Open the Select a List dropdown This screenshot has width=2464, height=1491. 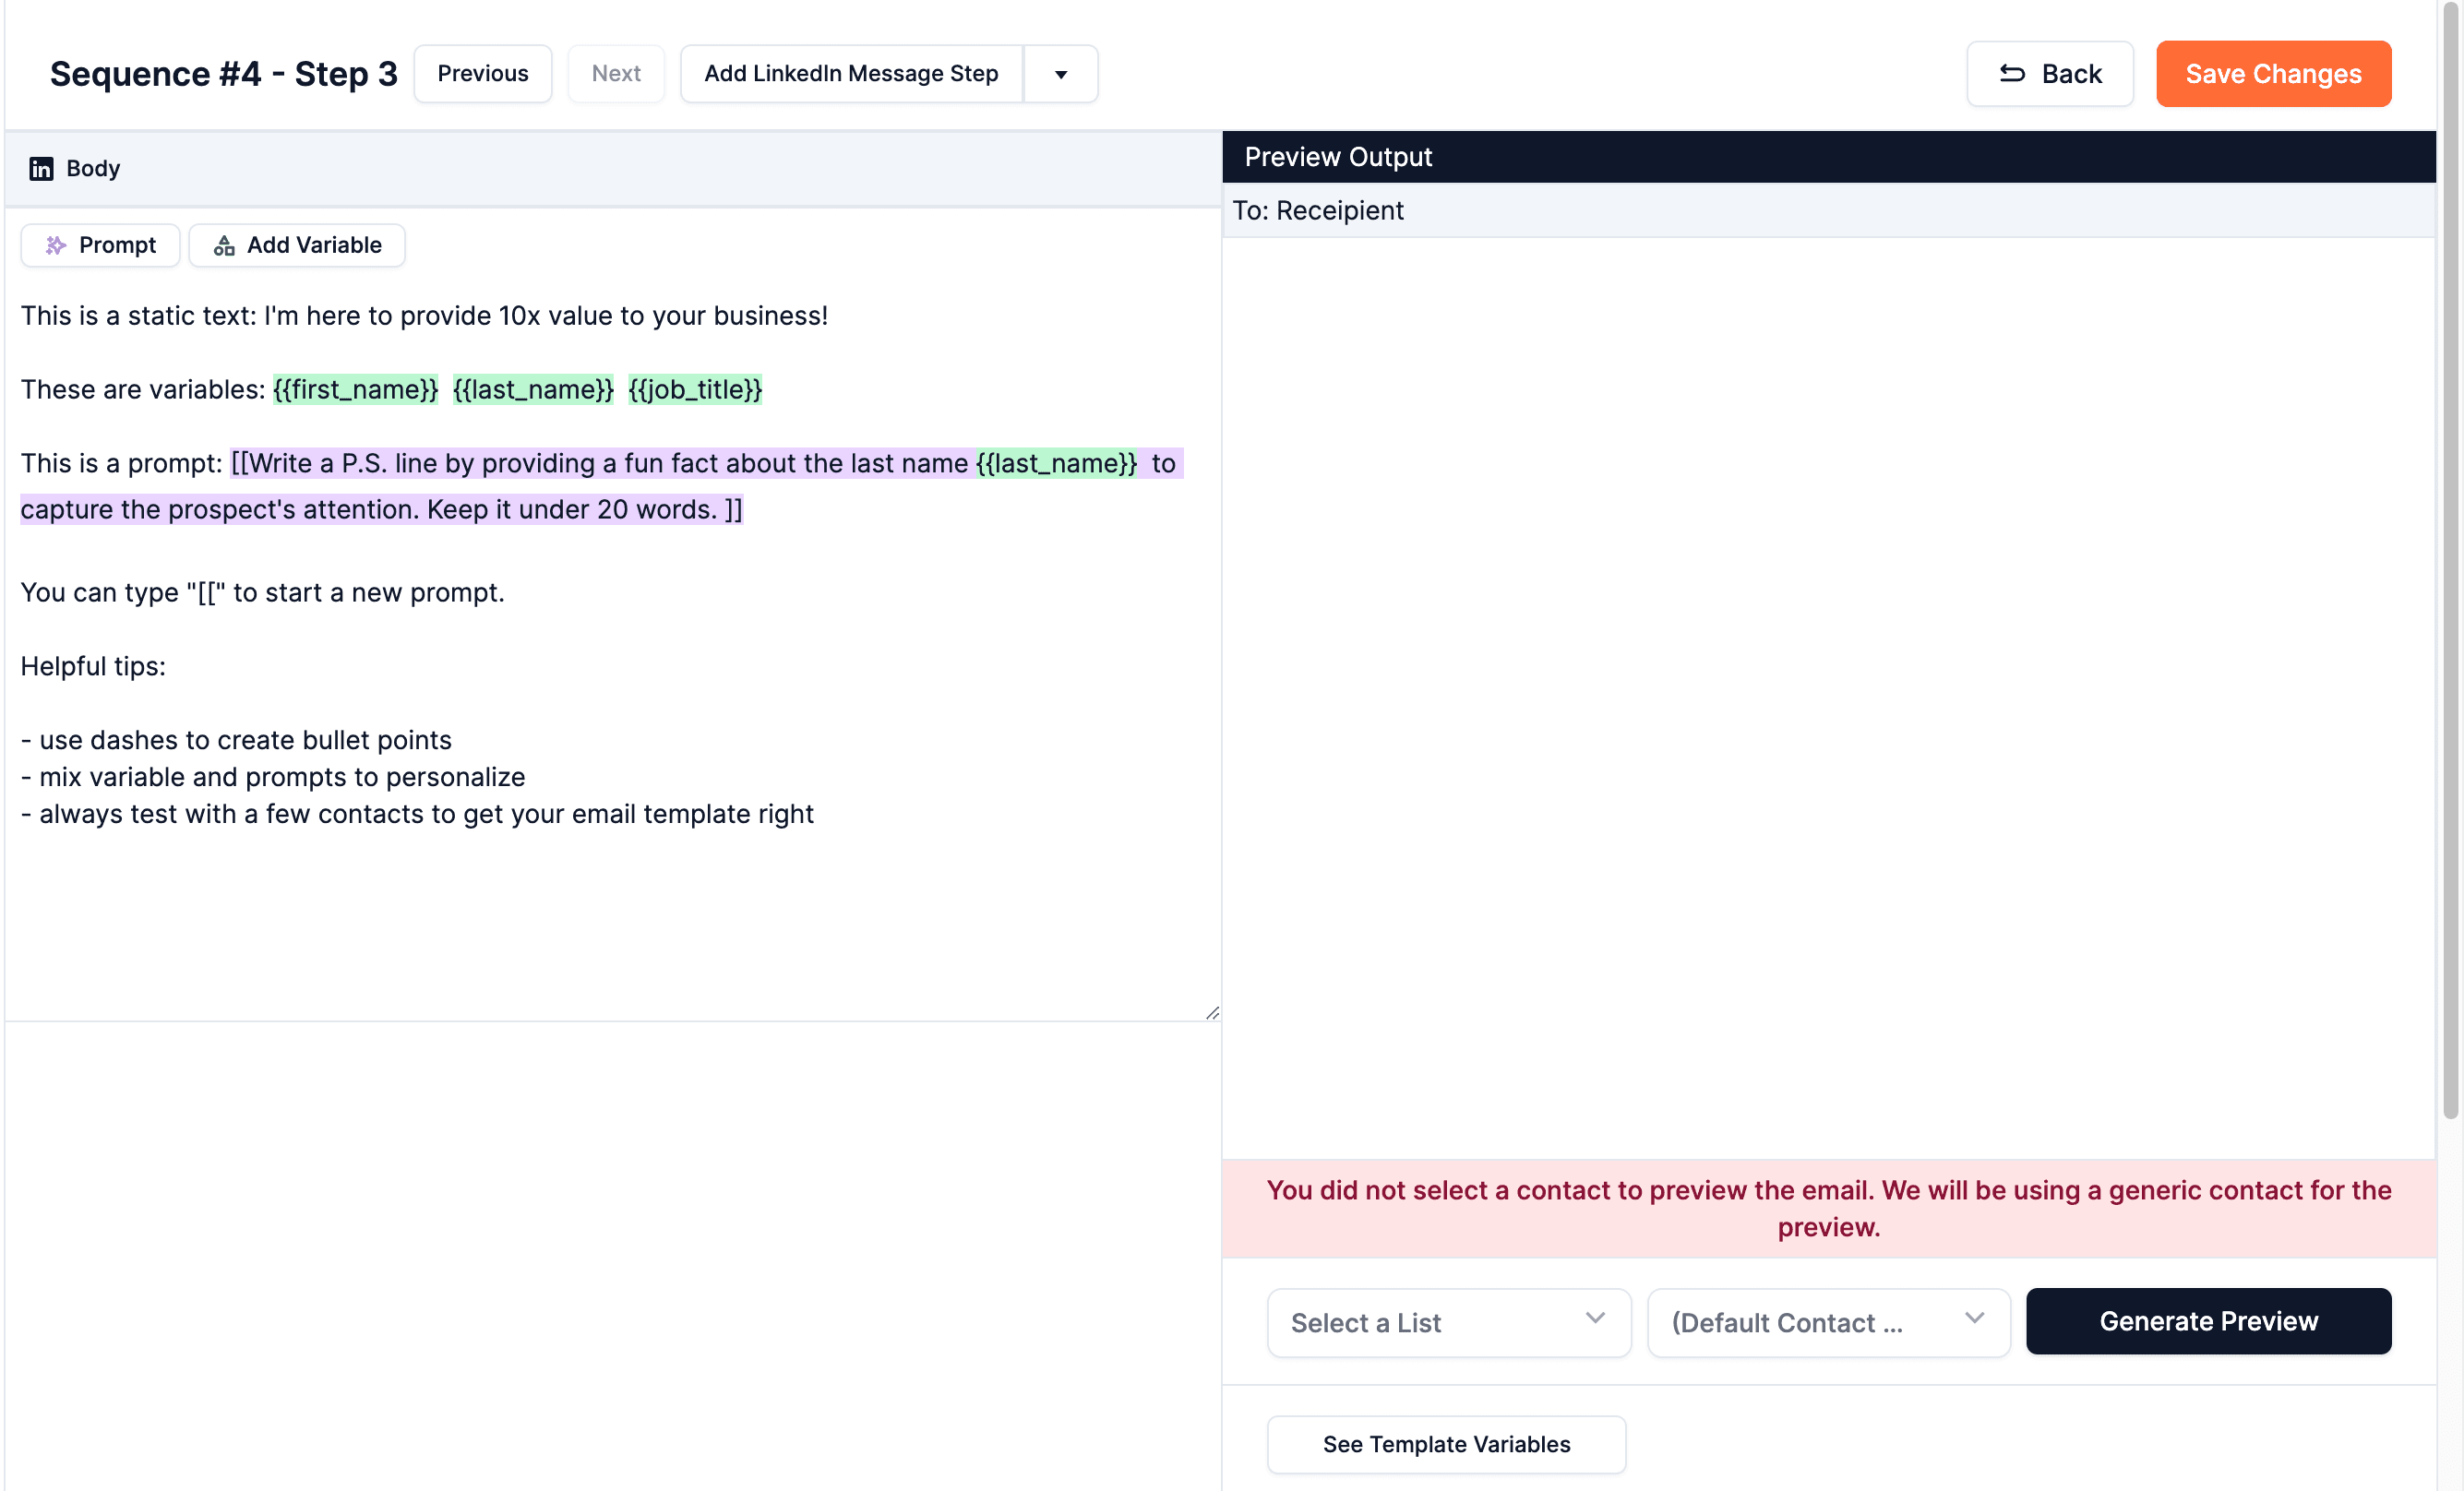1448,1322
